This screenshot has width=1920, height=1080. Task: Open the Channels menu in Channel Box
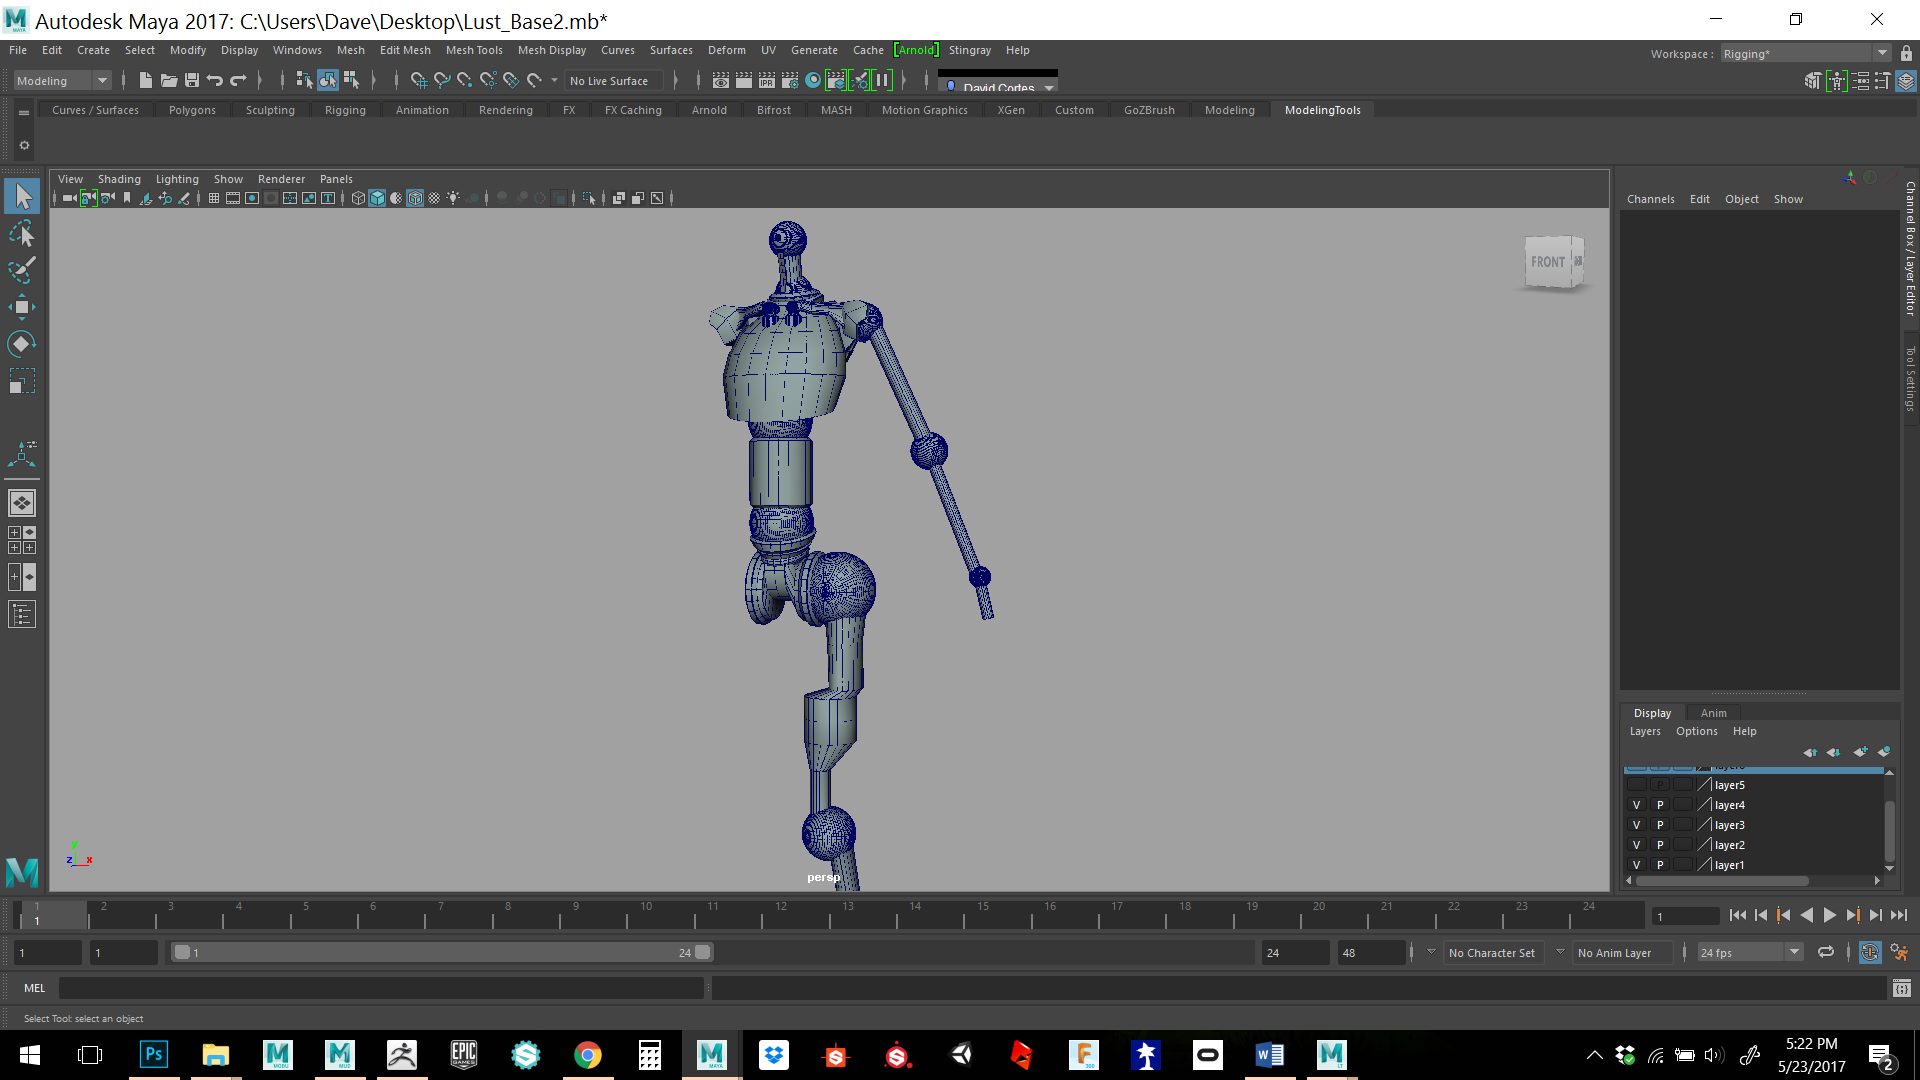click(x=1650, y=199)
